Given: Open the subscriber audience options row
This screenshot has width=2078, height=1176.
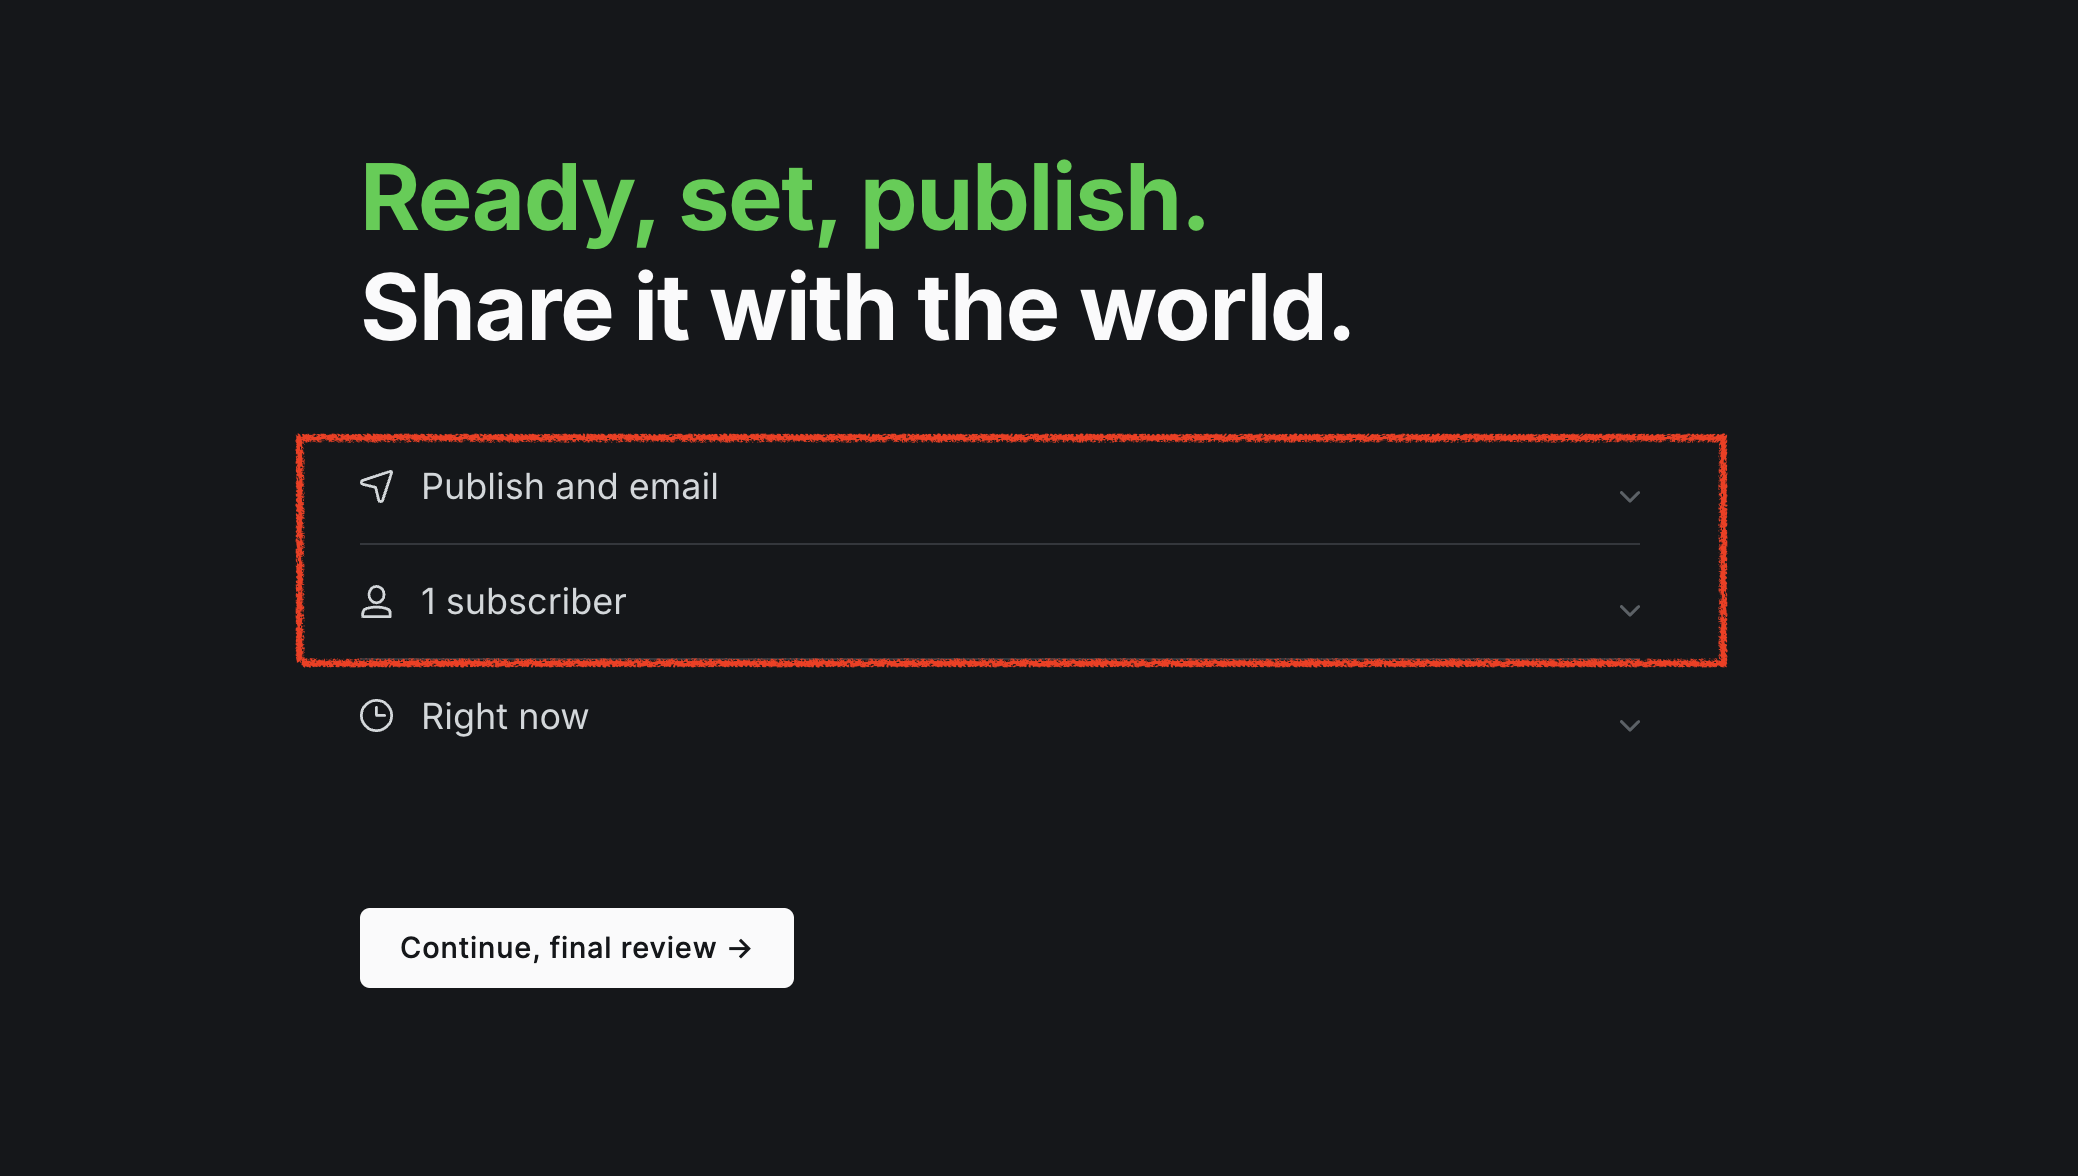Looking at the screenshot, I should click(x=1000, y=602).
